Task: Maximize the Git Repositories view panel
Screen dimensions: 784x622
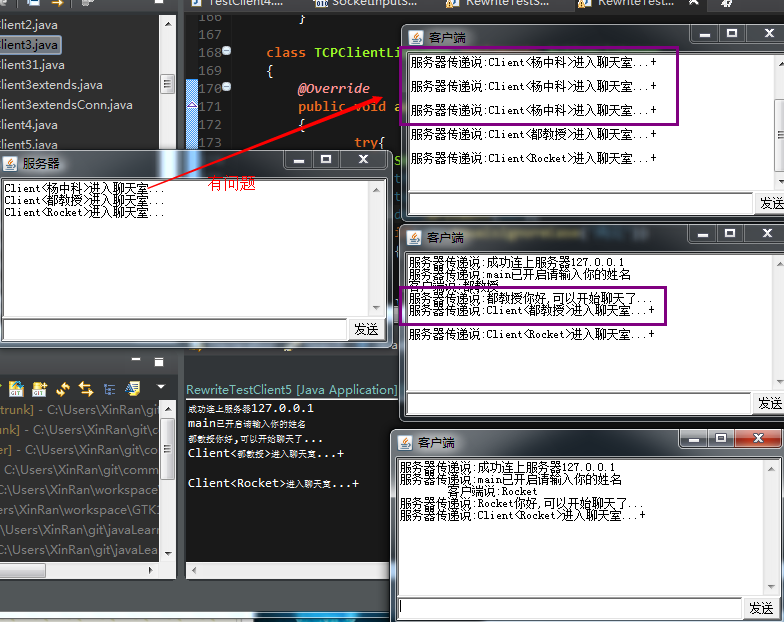Action: click(160, 361)
